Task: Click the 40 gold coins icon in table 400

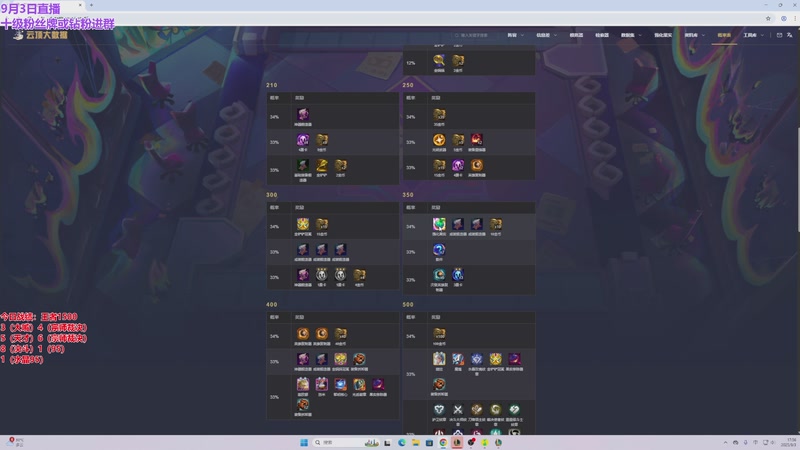Action: point(340,333)
